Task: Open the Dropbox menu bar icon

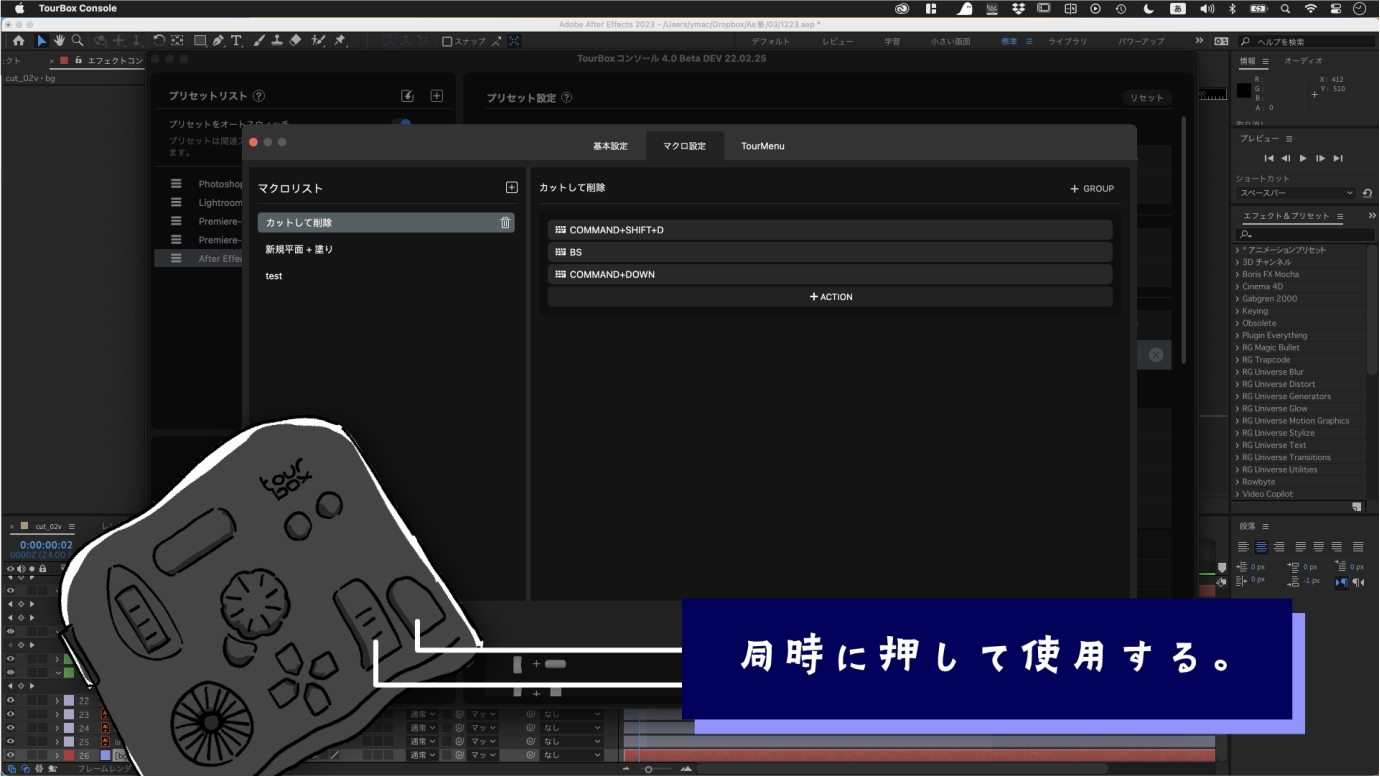Action: pyautogui.click(x=1018, y=8)
